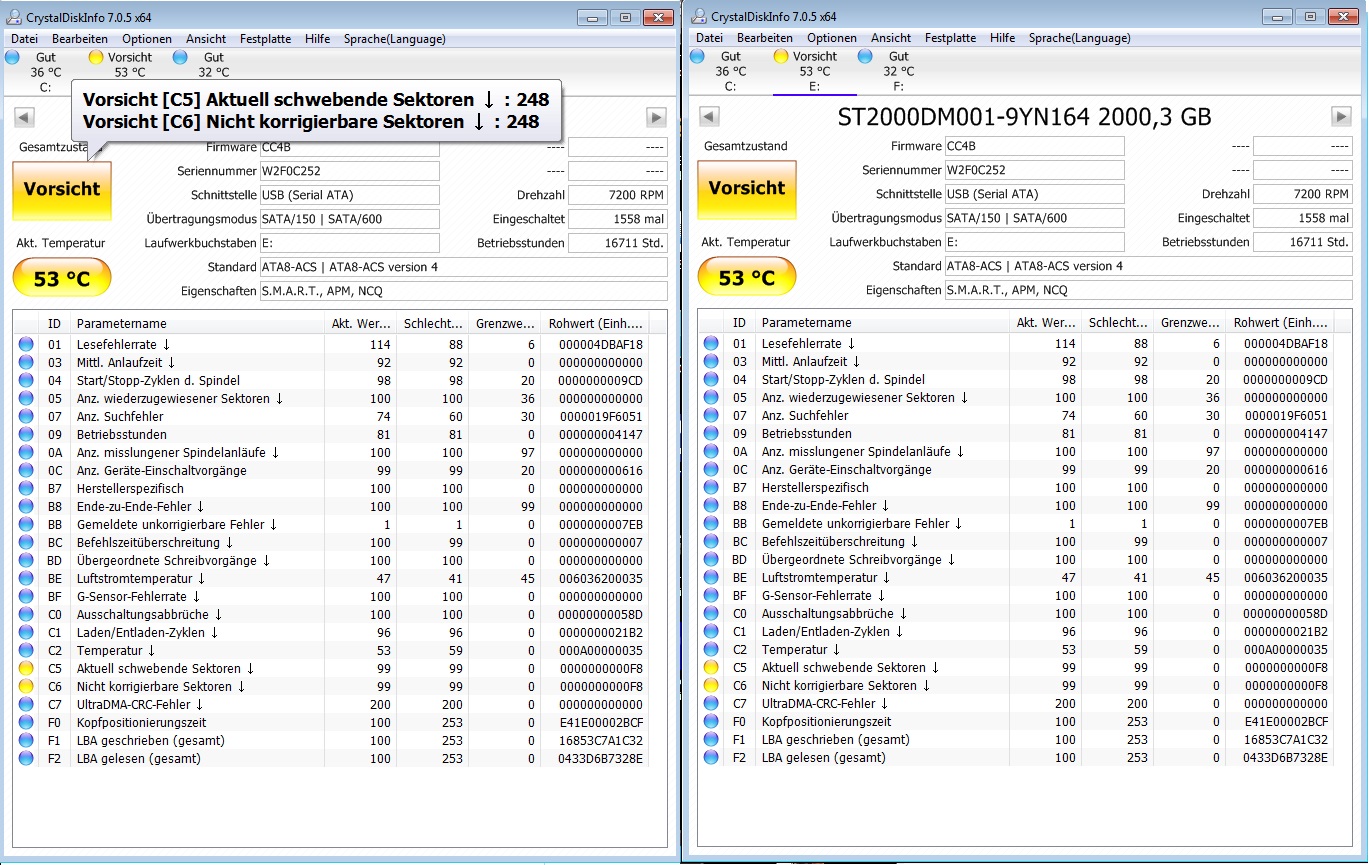Click previous disk arrow in right window
Viewport: 1369px width, 865px height.
click(708, 117)
